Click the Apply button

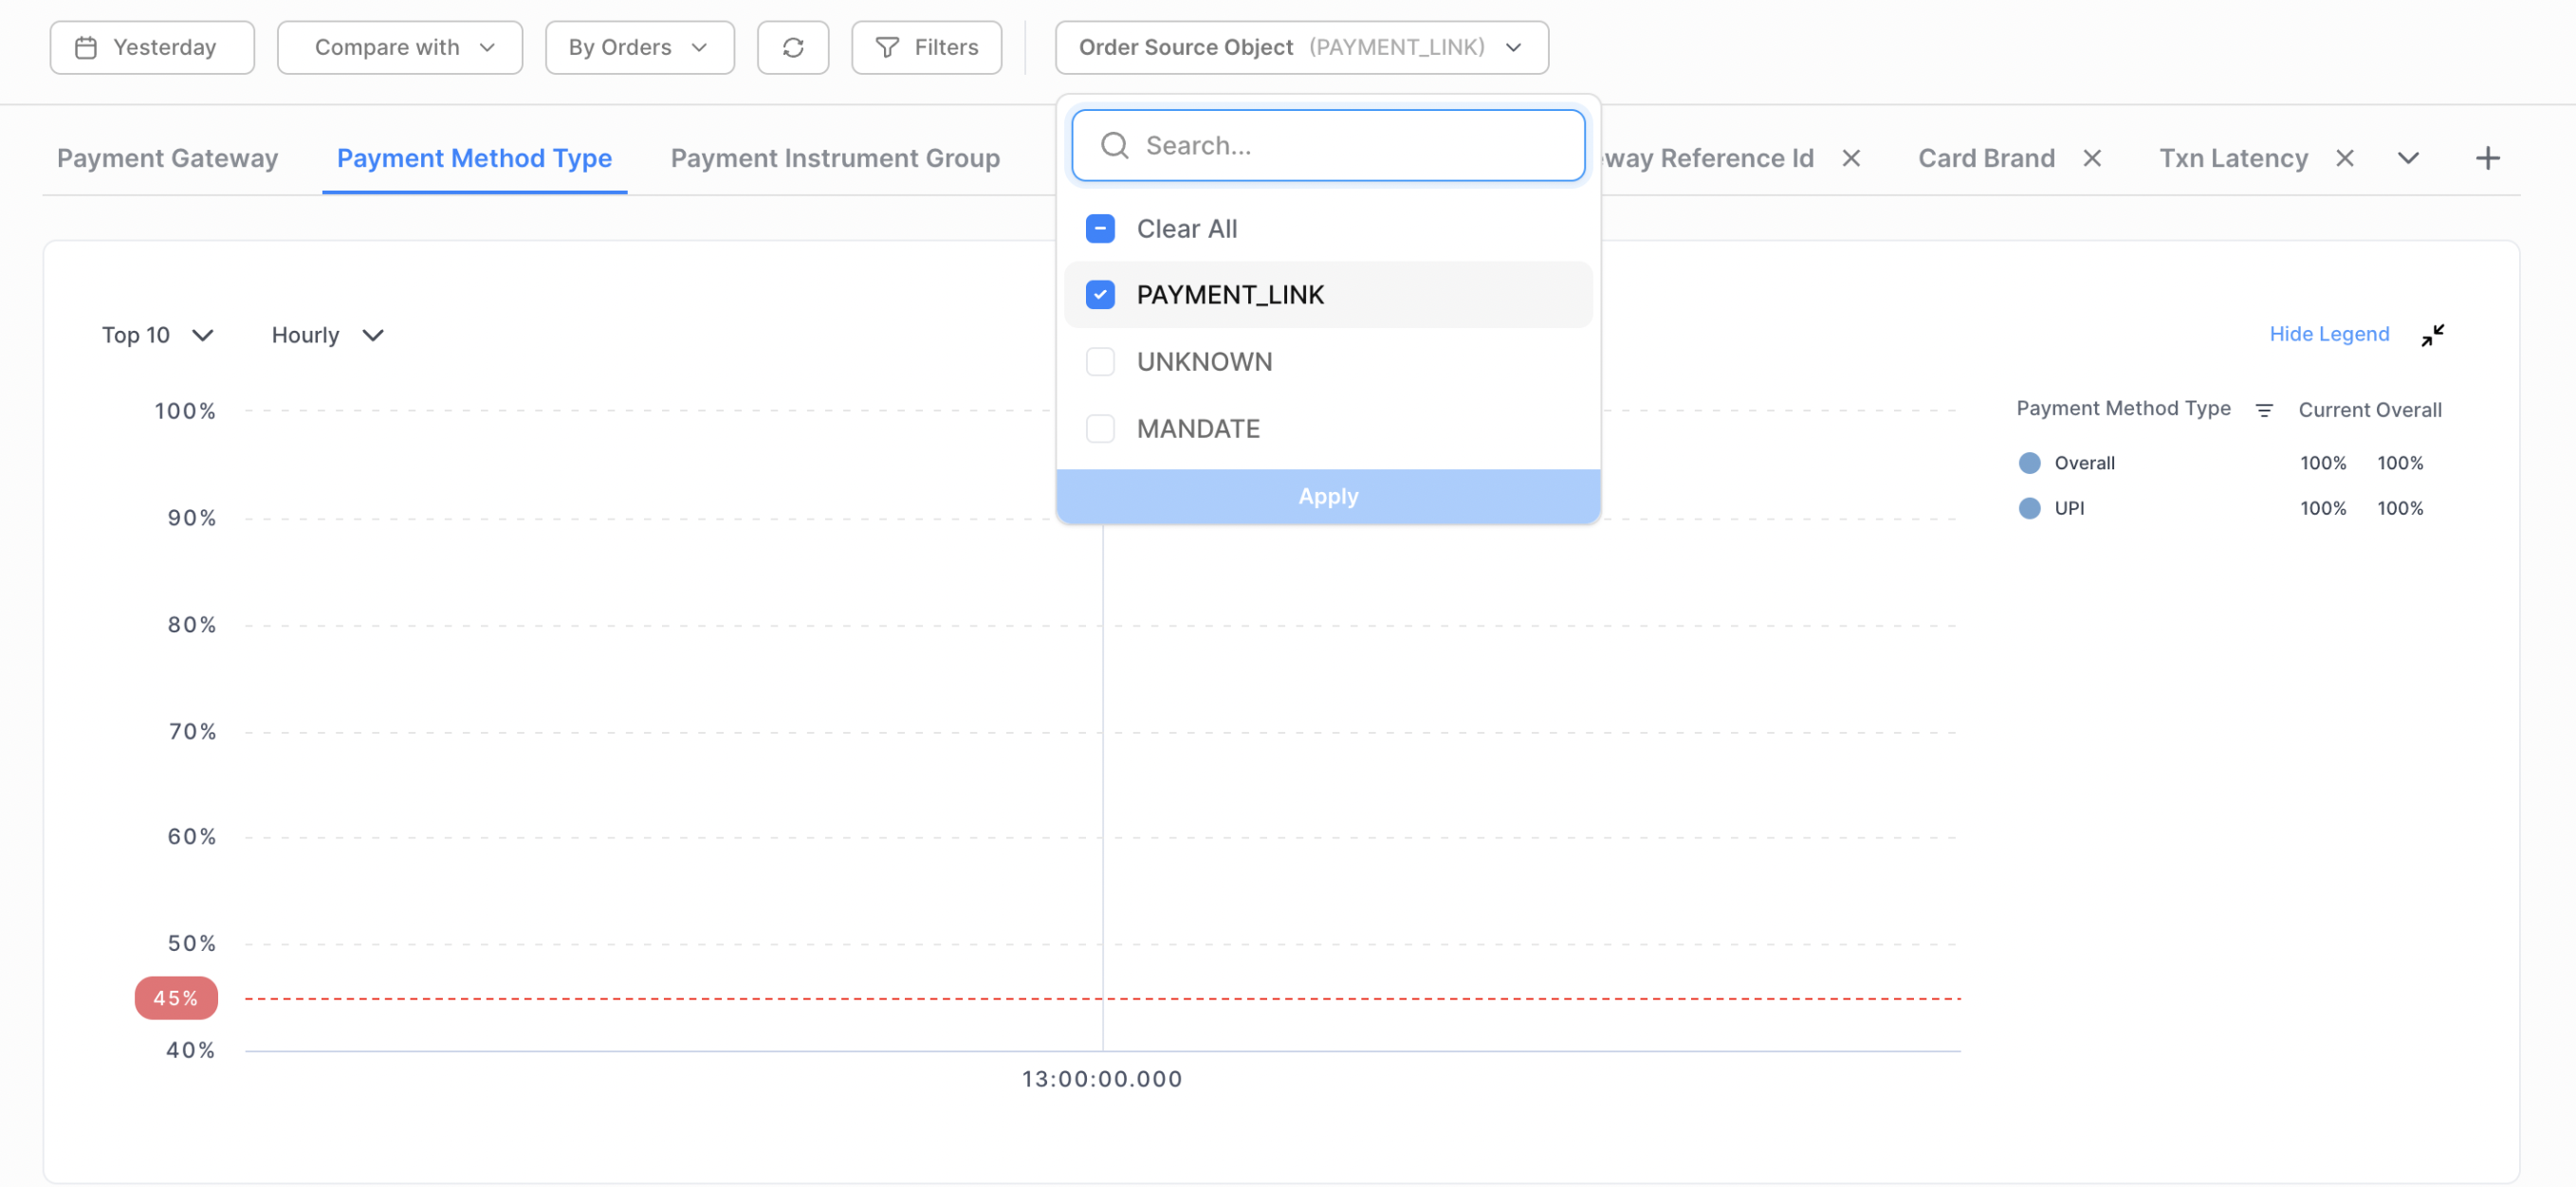[1327, 496]
